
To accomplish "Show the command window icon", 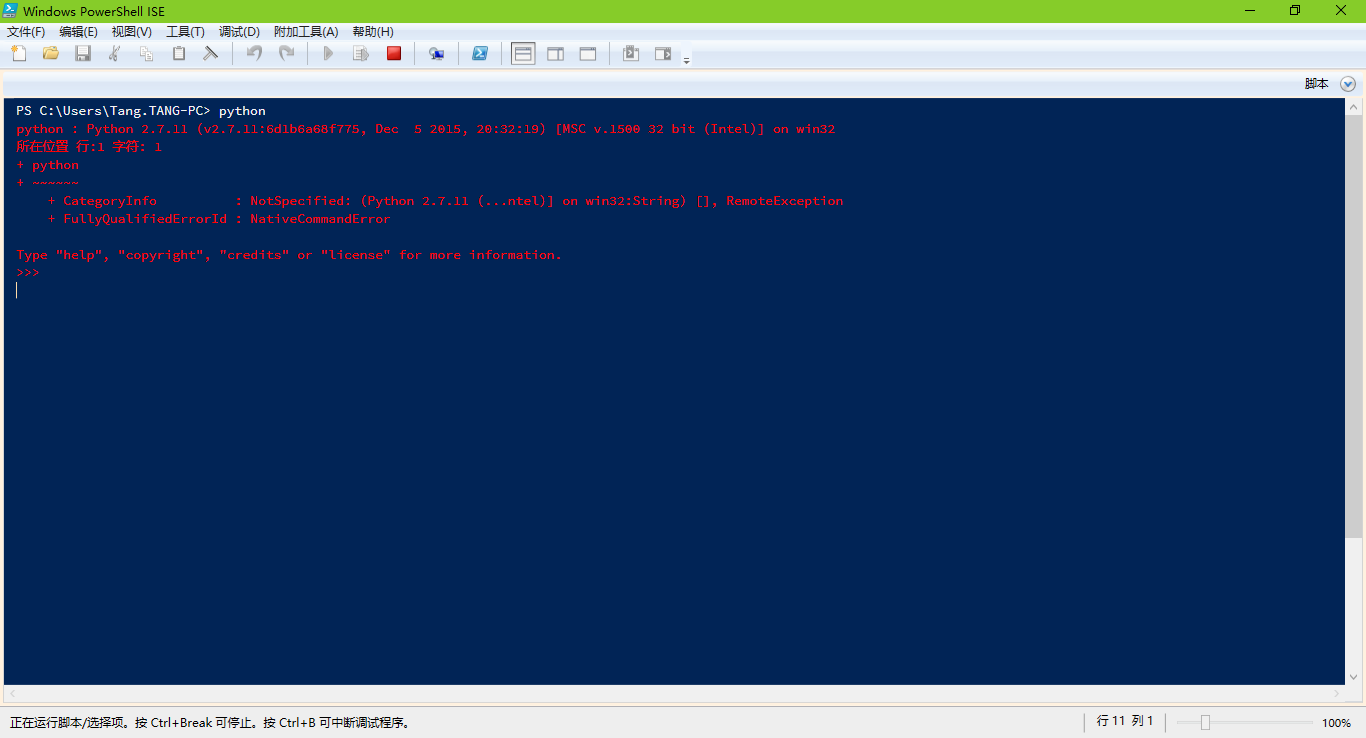I will pyautogui.click(x=631, y=53).
